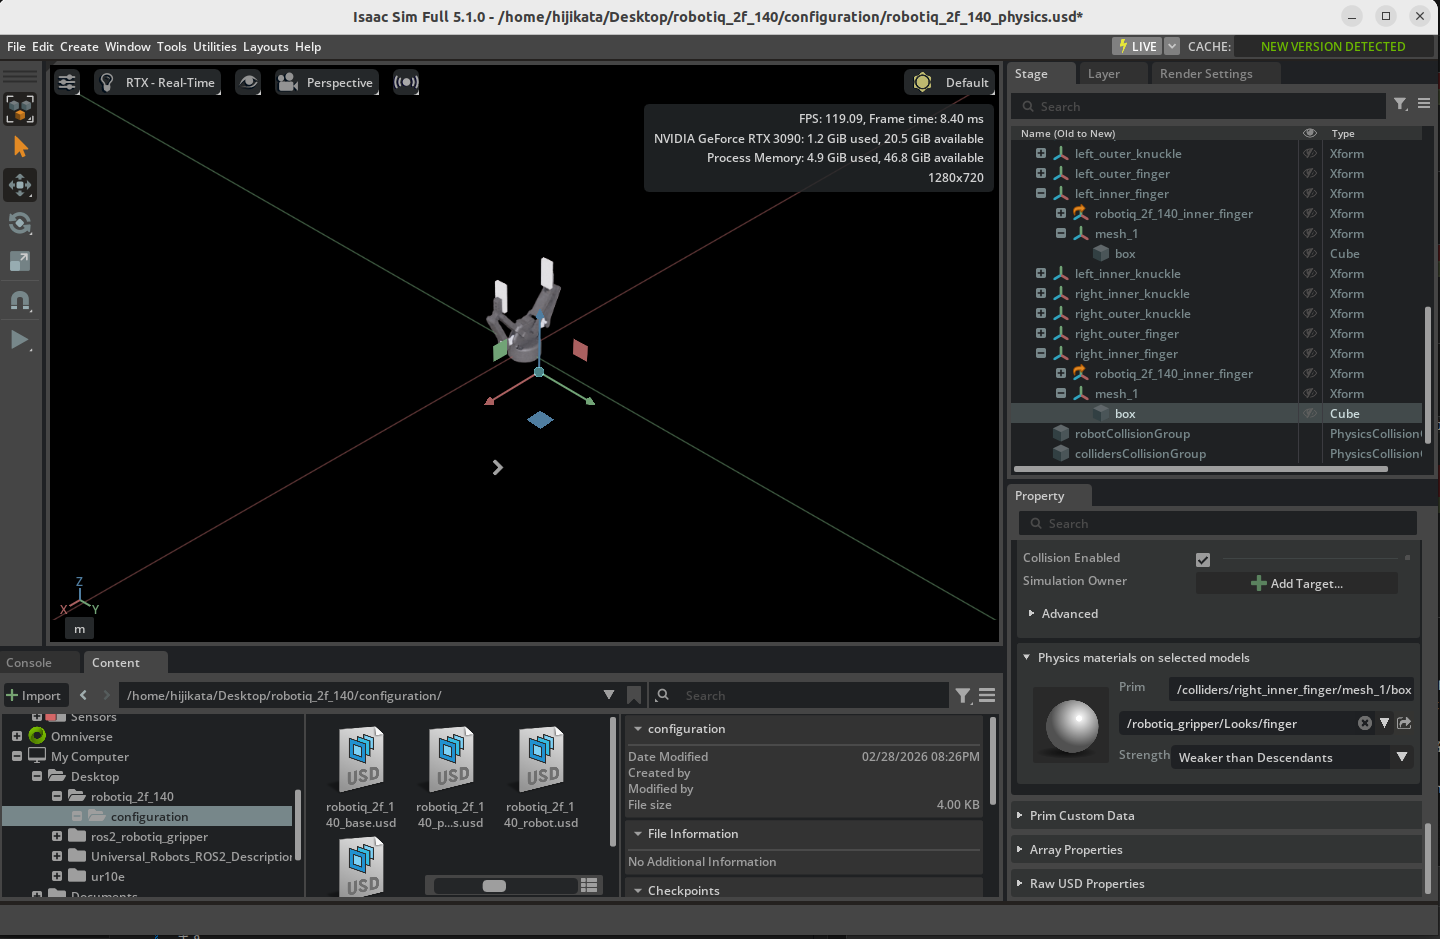This screenshot has width=1440, height=939.
Task: Open the Strength dropdown menu
Action: pos(1401,757)
